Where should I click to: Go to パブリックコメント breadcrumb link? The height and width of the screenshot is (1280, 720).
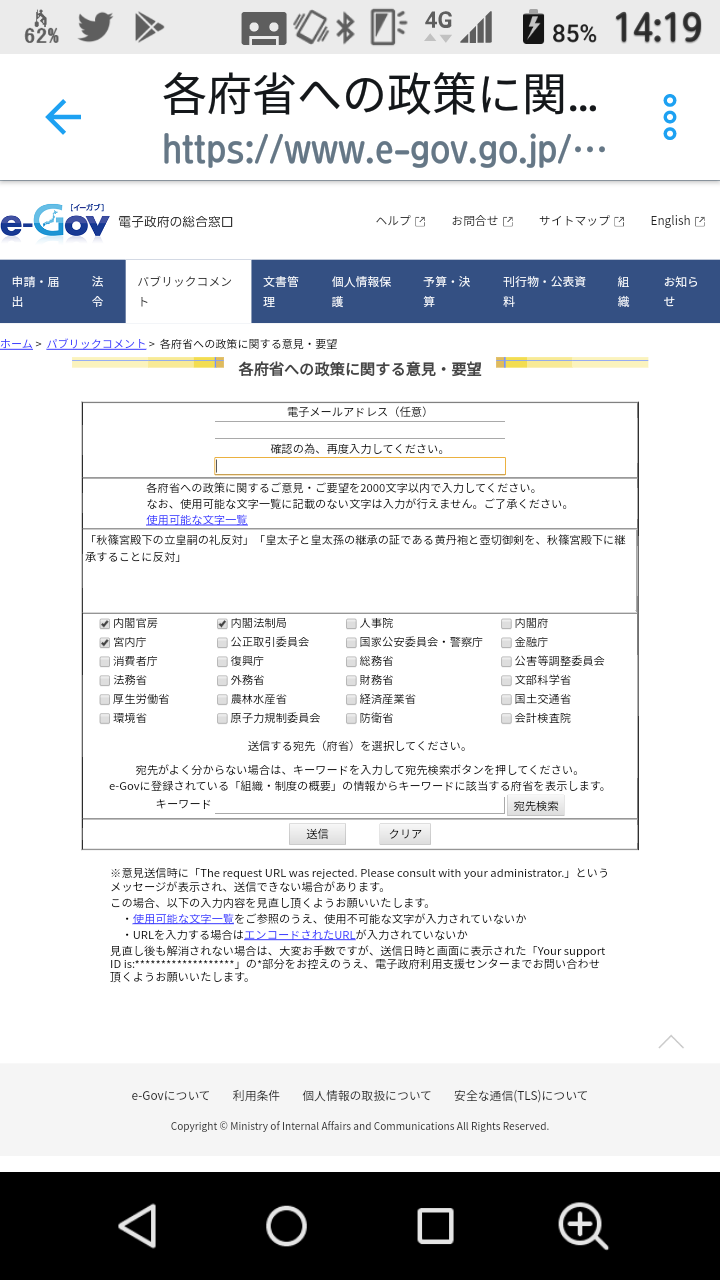coord(96,344)
